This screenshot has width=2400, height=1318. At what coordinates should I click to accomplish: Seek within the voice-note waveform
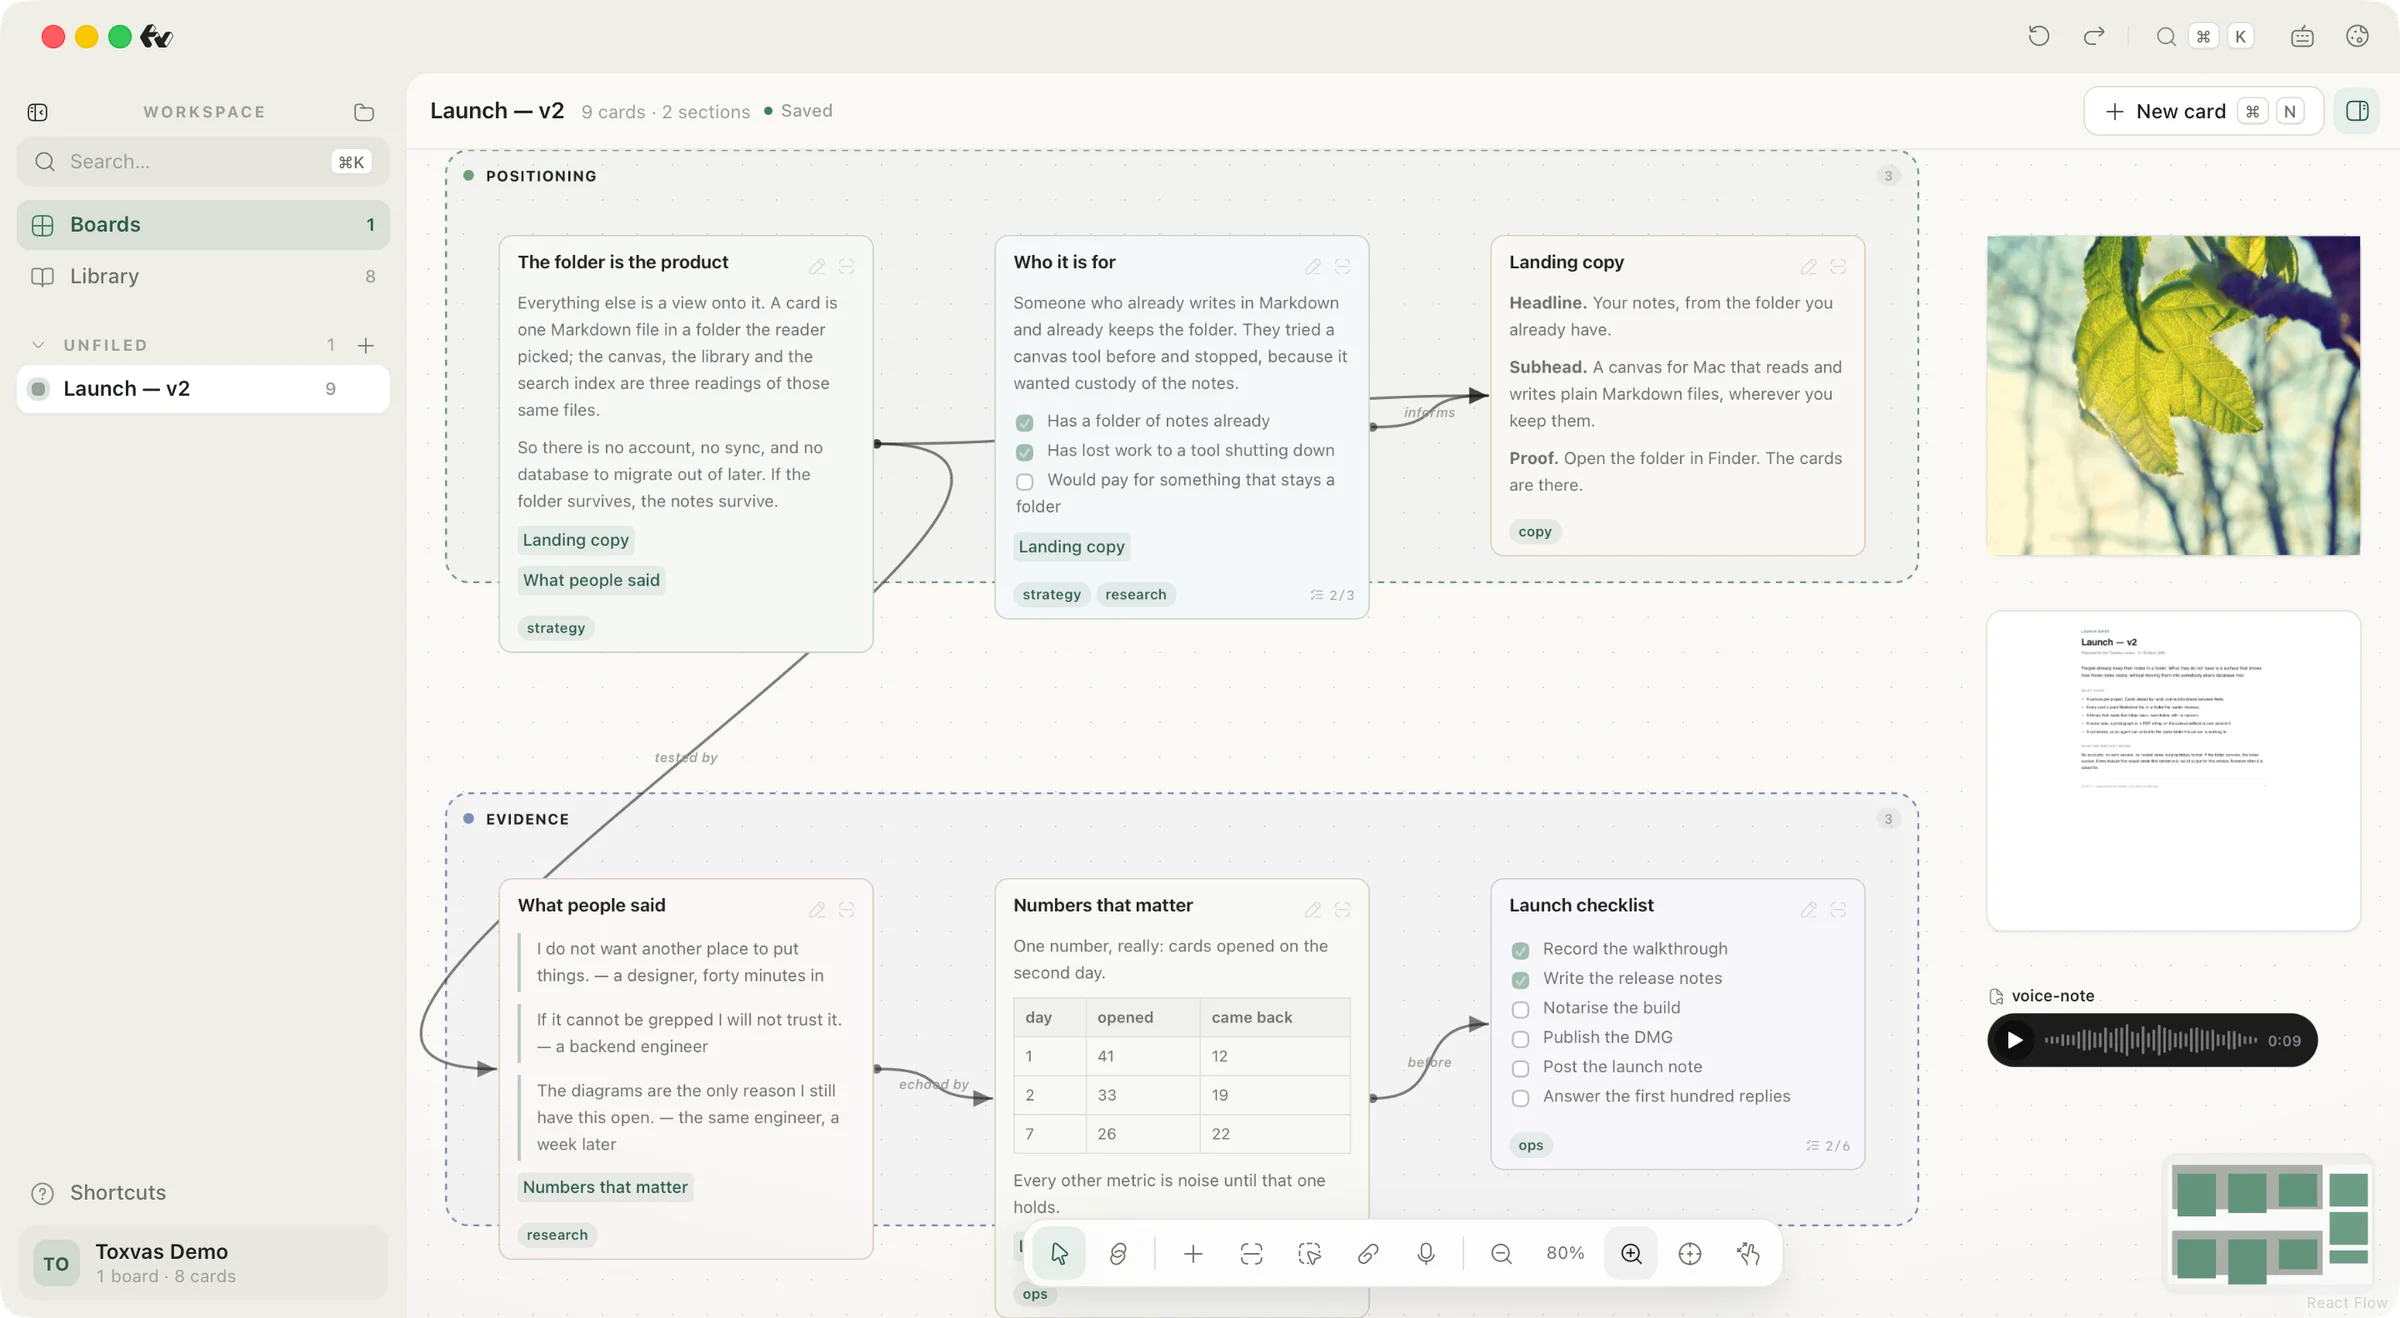[2150, 1040]
